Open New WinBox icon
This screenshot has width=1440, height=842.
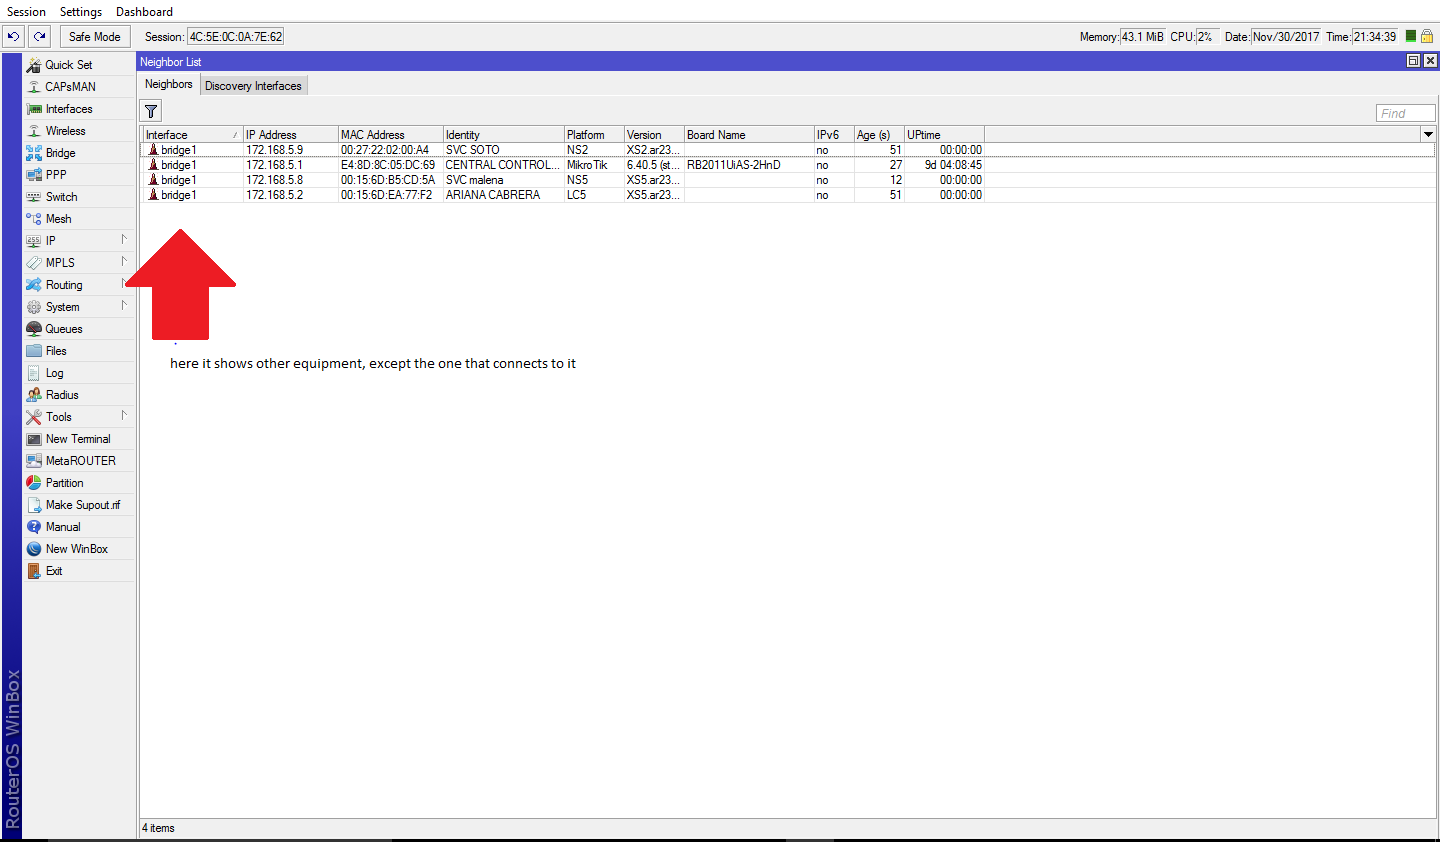(34, 549)
